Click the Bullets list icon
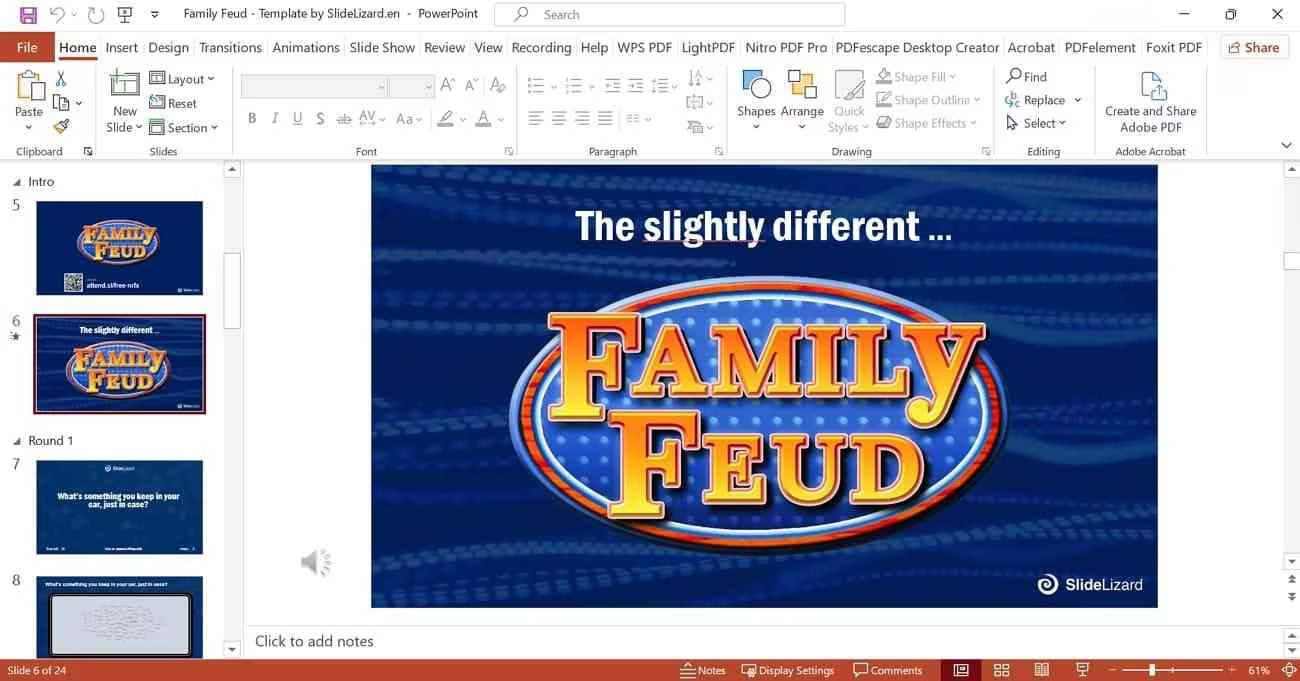 (536, 86)
